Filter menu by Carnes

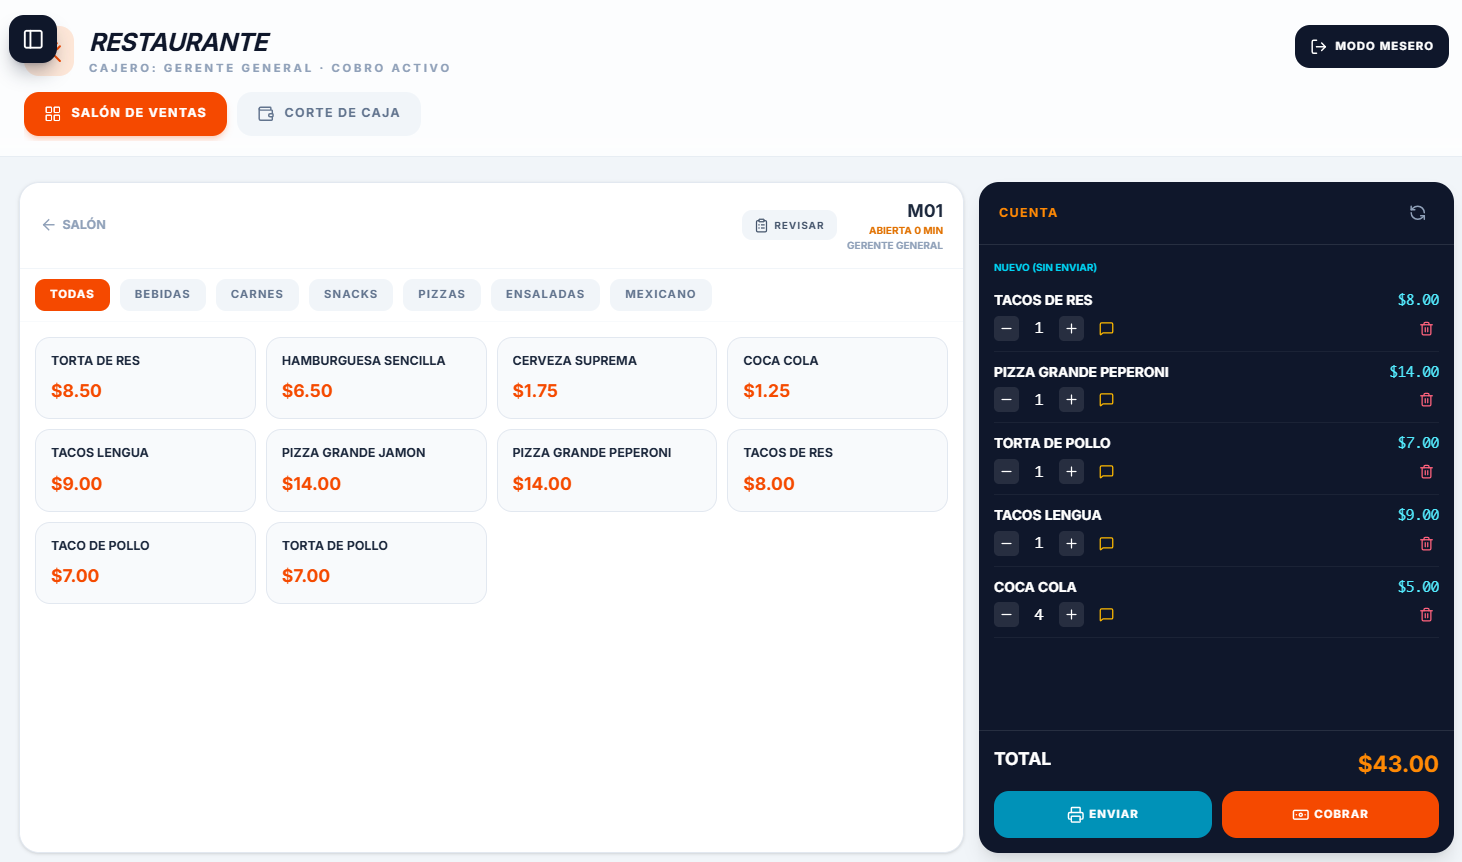(x=257, y=294)
